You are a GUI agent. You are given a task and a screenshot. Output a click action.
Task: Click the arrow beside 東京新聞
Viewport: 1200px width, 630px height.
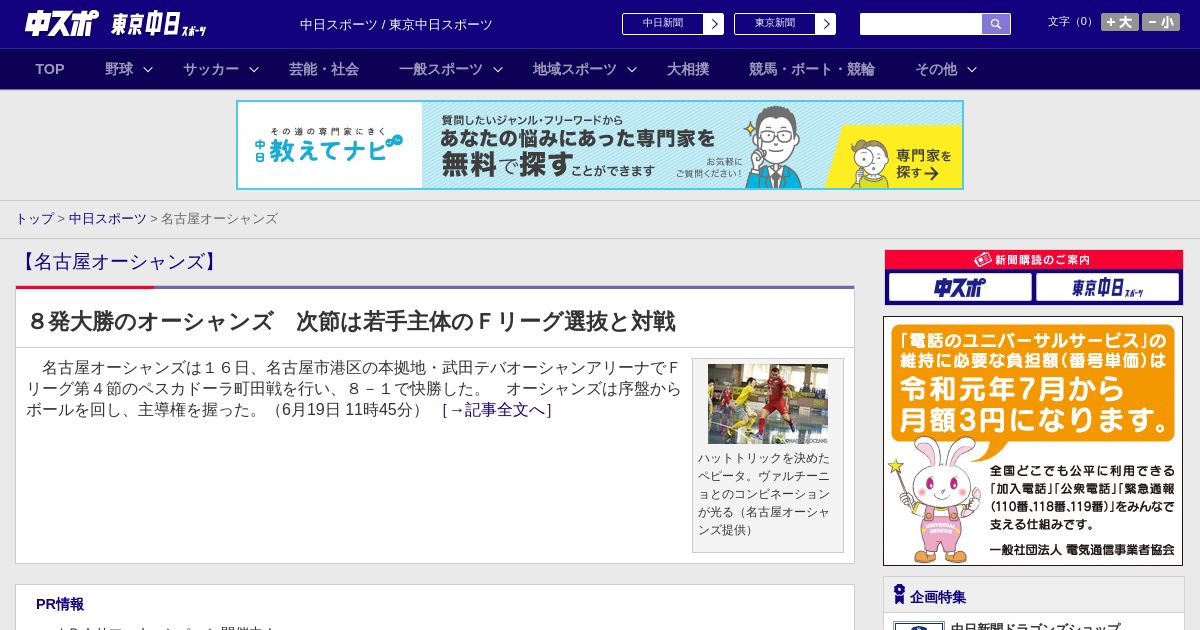click(826, 24)
